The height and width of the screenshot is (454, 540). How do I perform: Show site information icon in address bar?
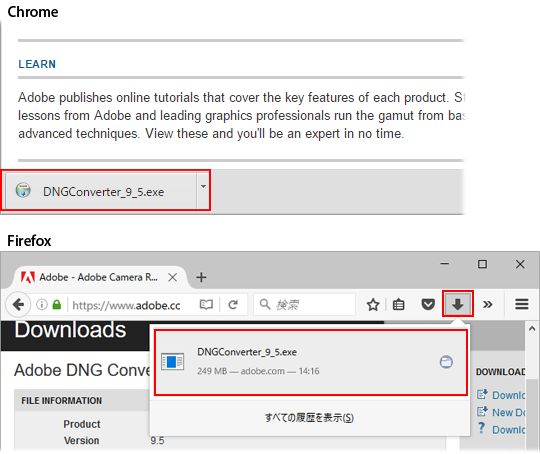[42, 305]
